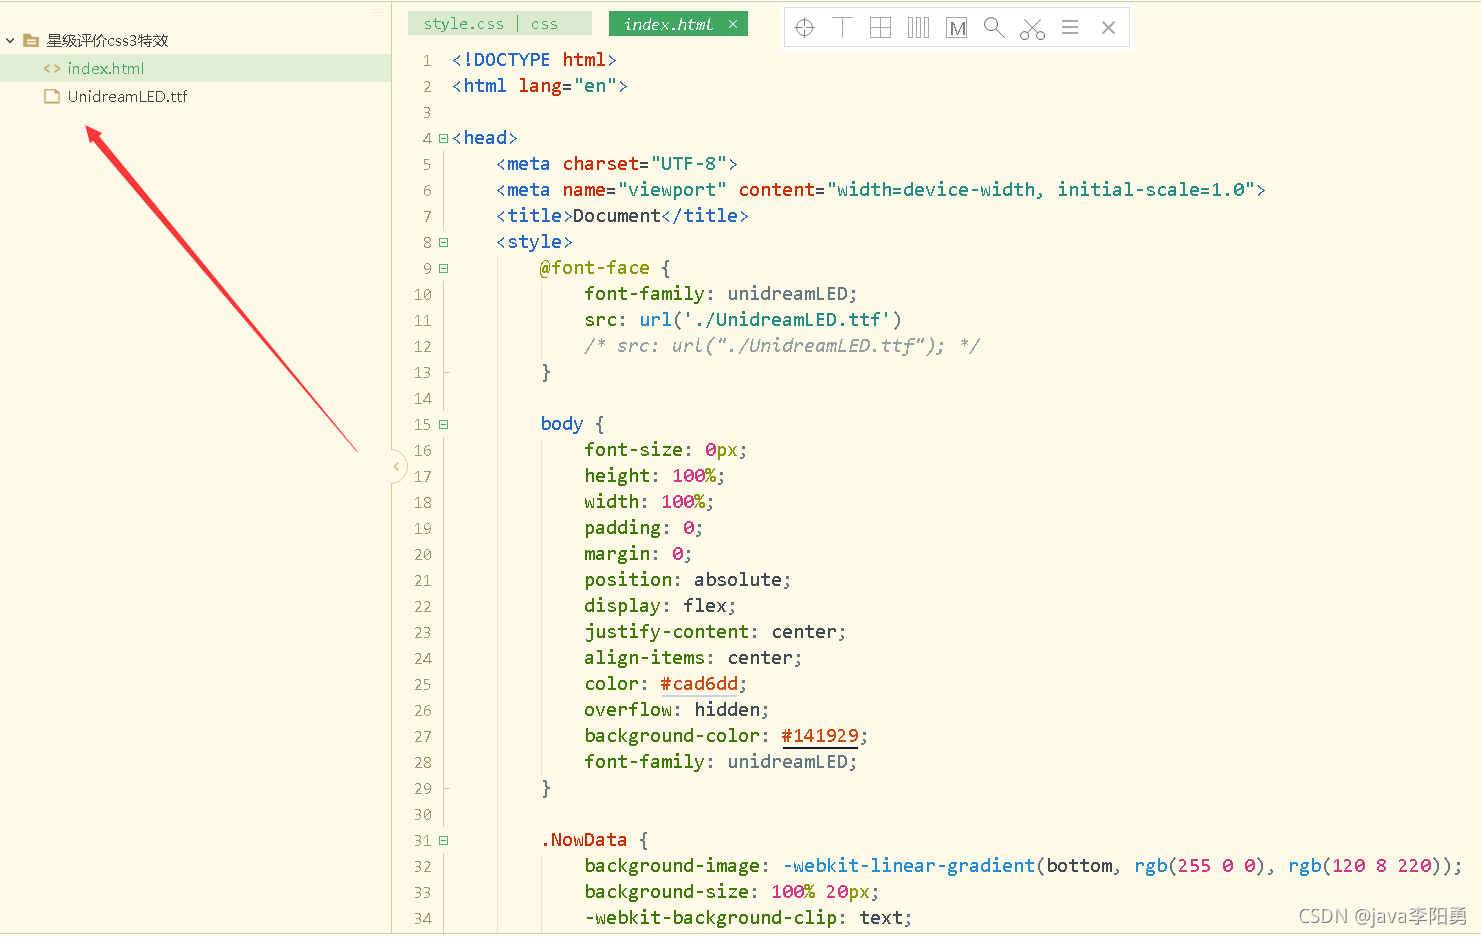1481x937 pixels.
Task: Click the "justify-content: center" line
Action: coord(716,632)
